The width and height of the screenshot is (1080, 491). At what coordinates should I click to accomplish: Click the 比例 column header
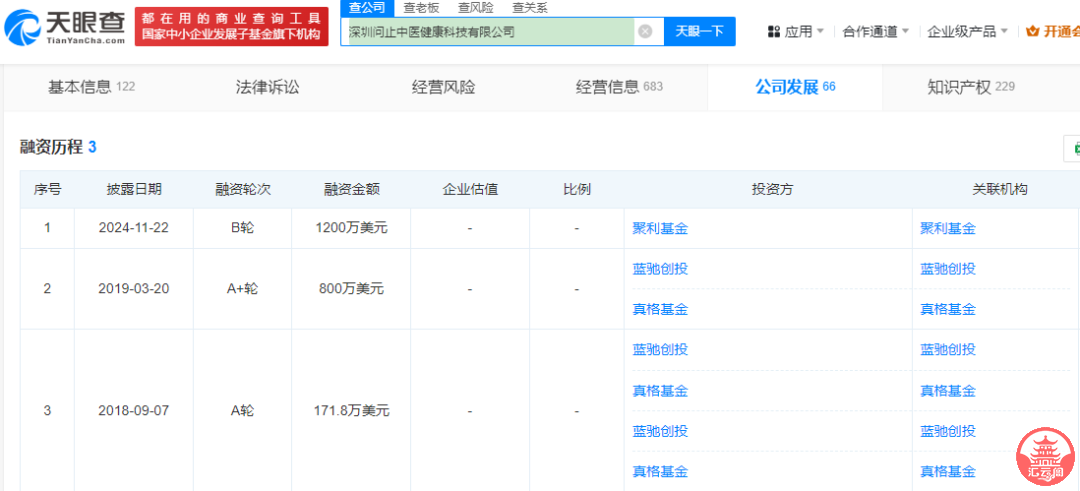click(x=577, y=189)
